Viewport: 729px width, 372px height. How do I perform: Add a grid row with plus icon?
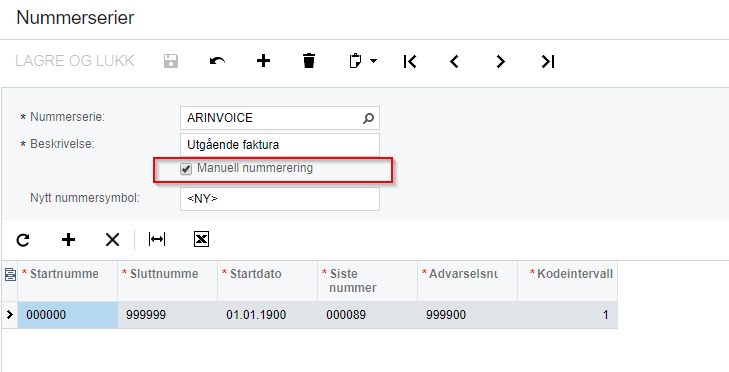68,240
